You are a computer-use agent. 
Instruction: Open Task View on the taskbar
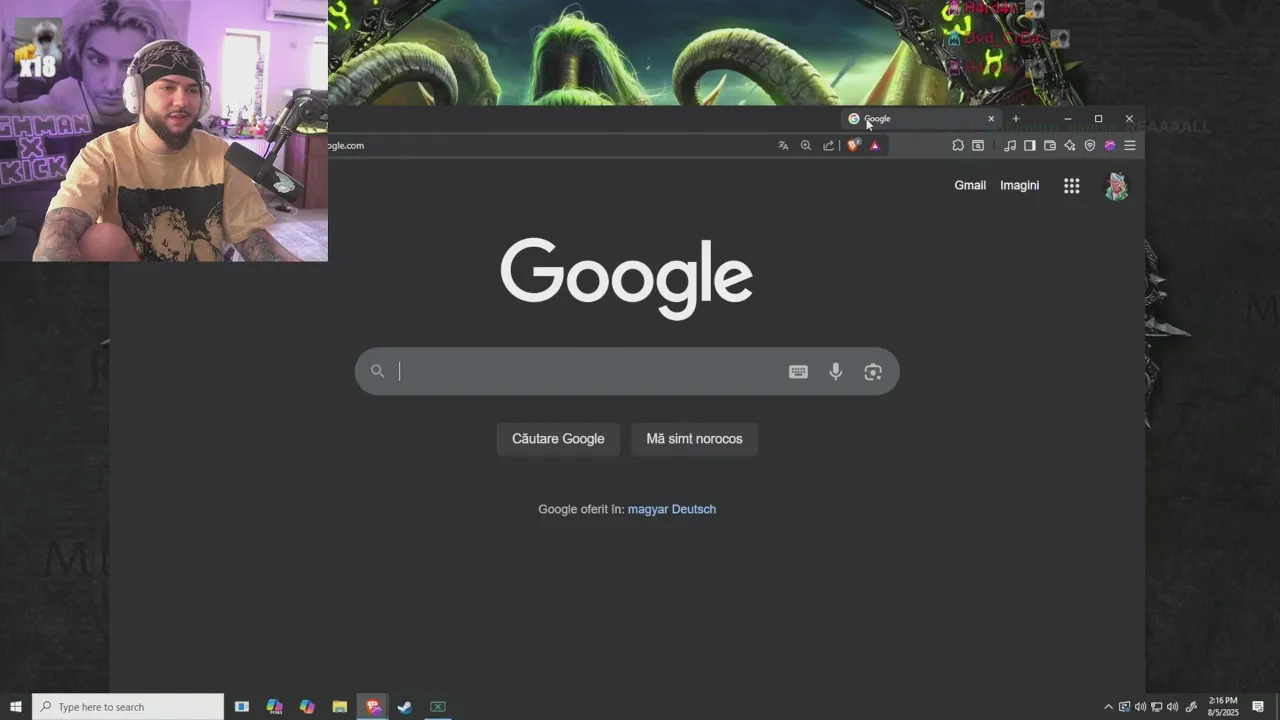tap(241, 707)
